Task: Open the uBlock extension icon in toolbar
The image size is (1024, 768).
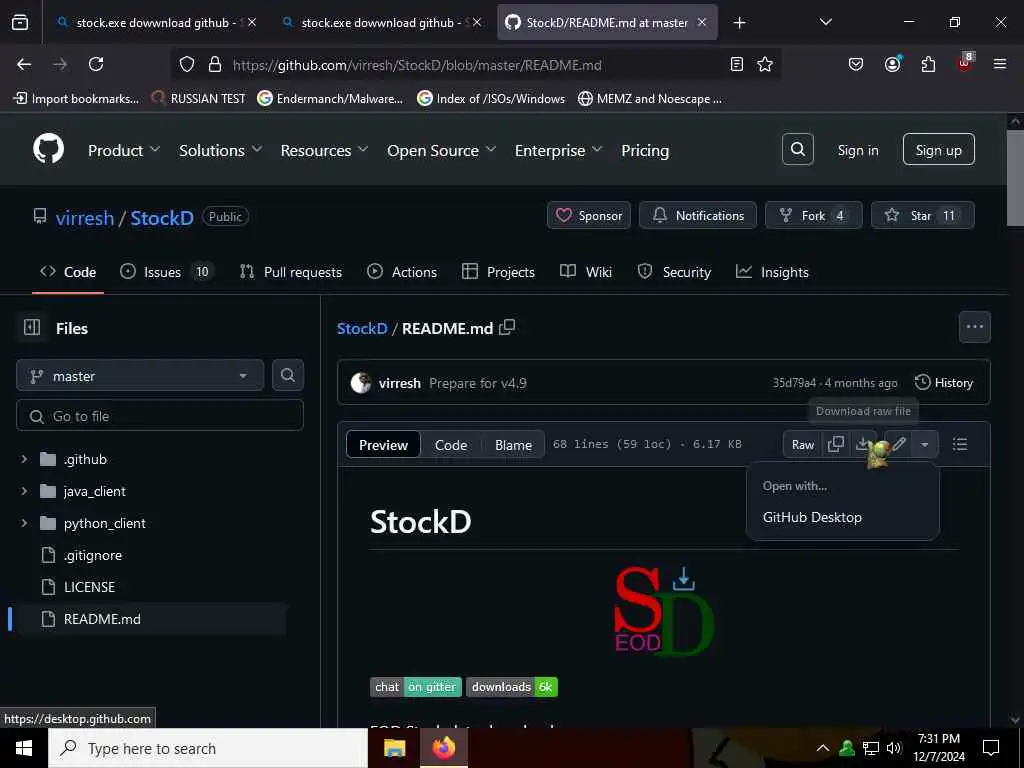Action: 965,63
